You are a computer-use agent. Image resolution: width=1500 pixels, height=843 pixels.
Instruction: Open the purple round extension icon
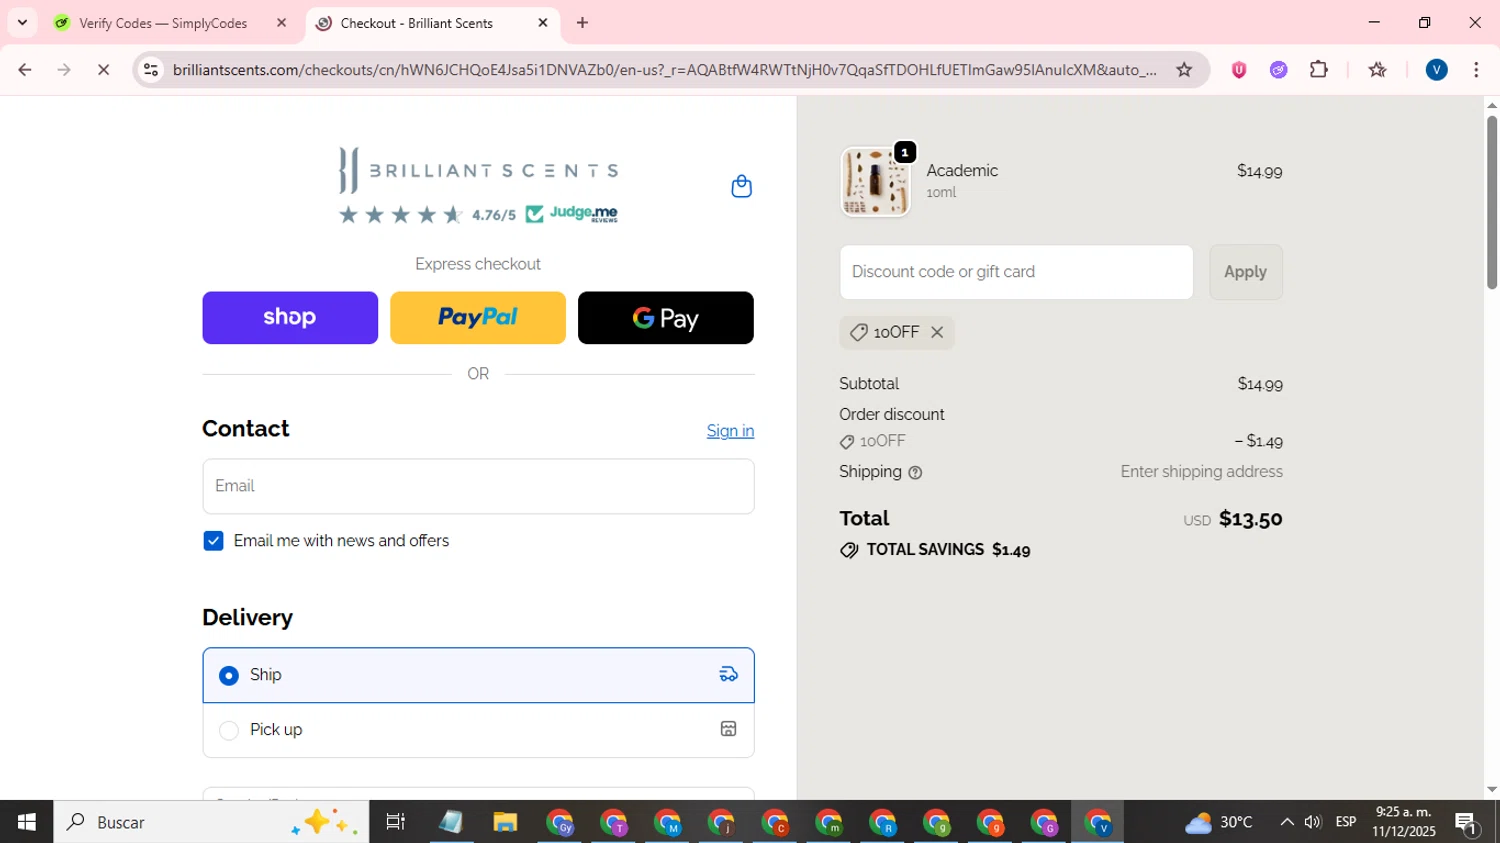pyautogui.click(x=1279, y=70)
